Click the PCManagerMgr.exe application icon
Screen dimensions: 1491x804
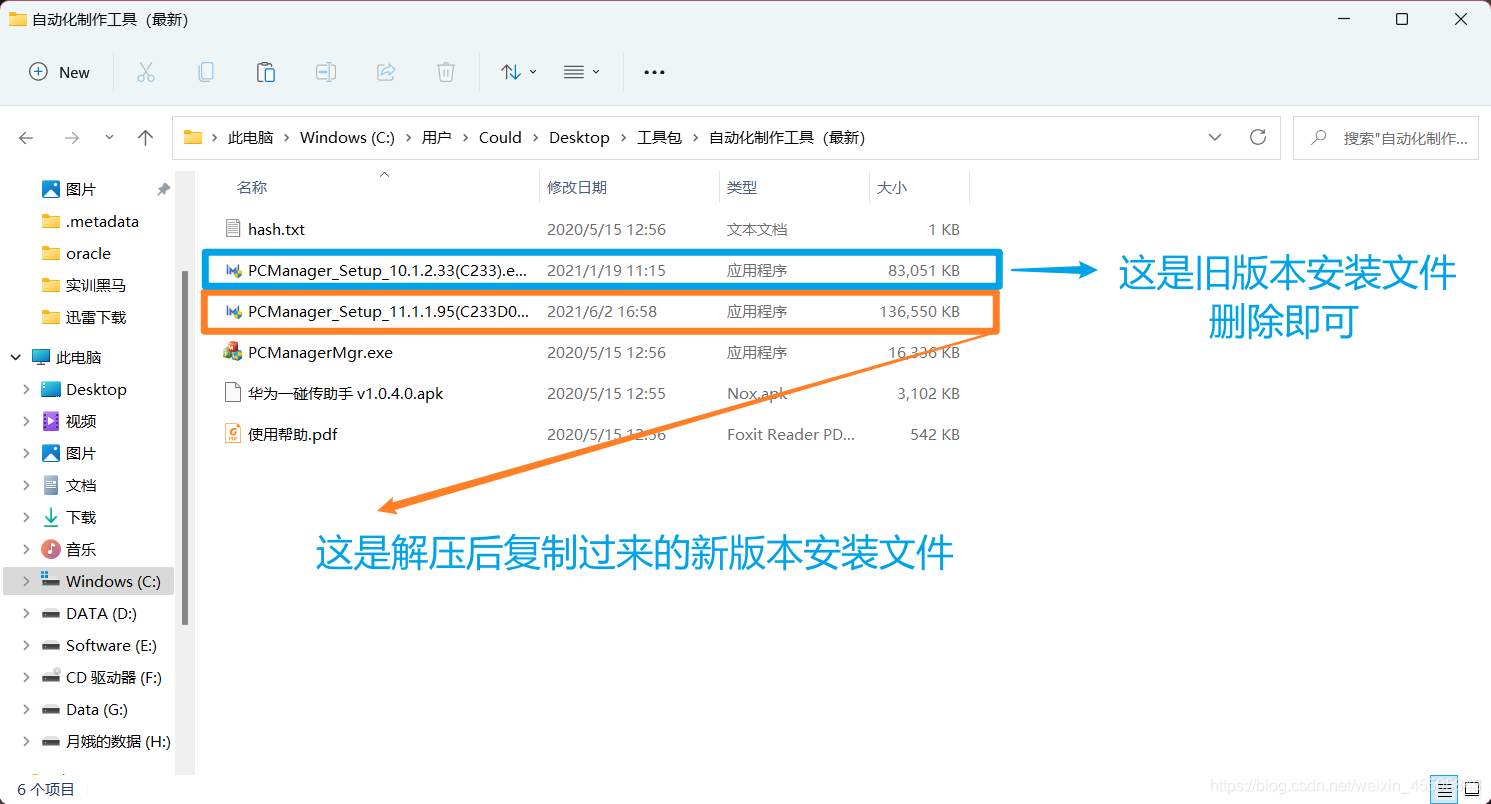tap(233, 352)
